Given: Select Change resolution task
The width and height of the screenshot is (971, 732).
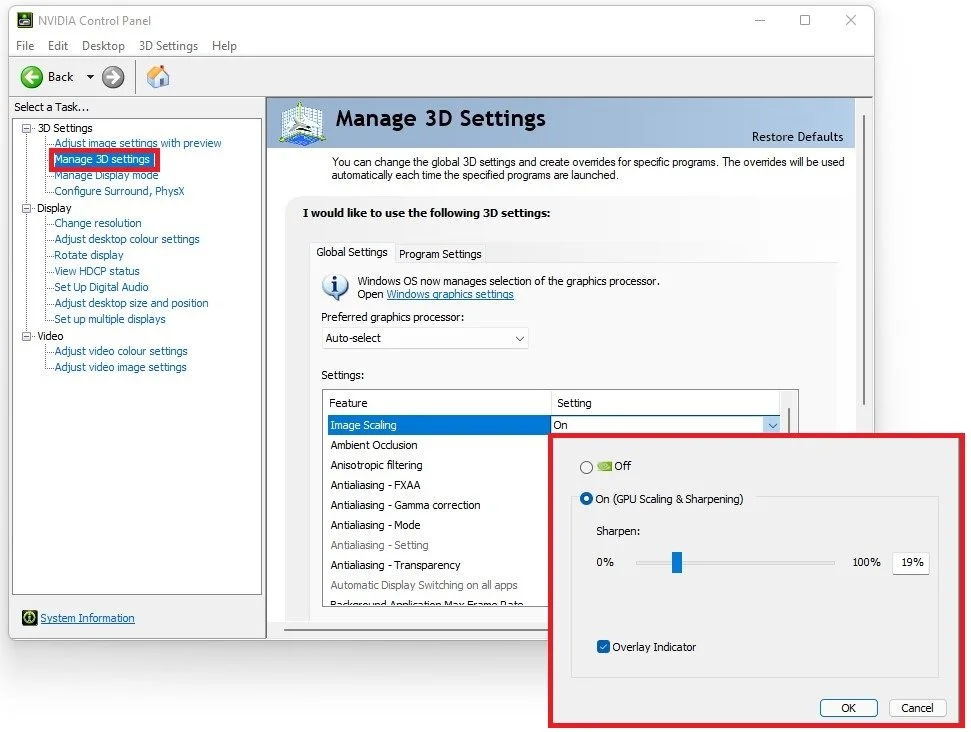Looking at the screenshot, I should [x=98, y=223].
